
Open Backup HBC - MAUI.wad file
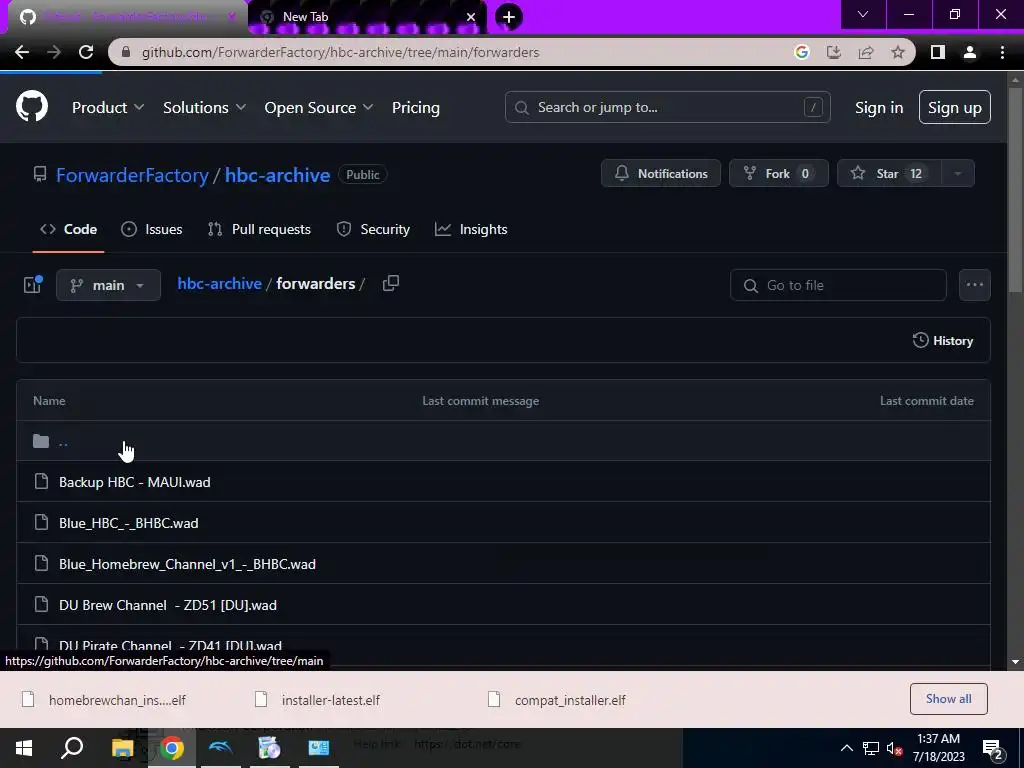(135, 482)
